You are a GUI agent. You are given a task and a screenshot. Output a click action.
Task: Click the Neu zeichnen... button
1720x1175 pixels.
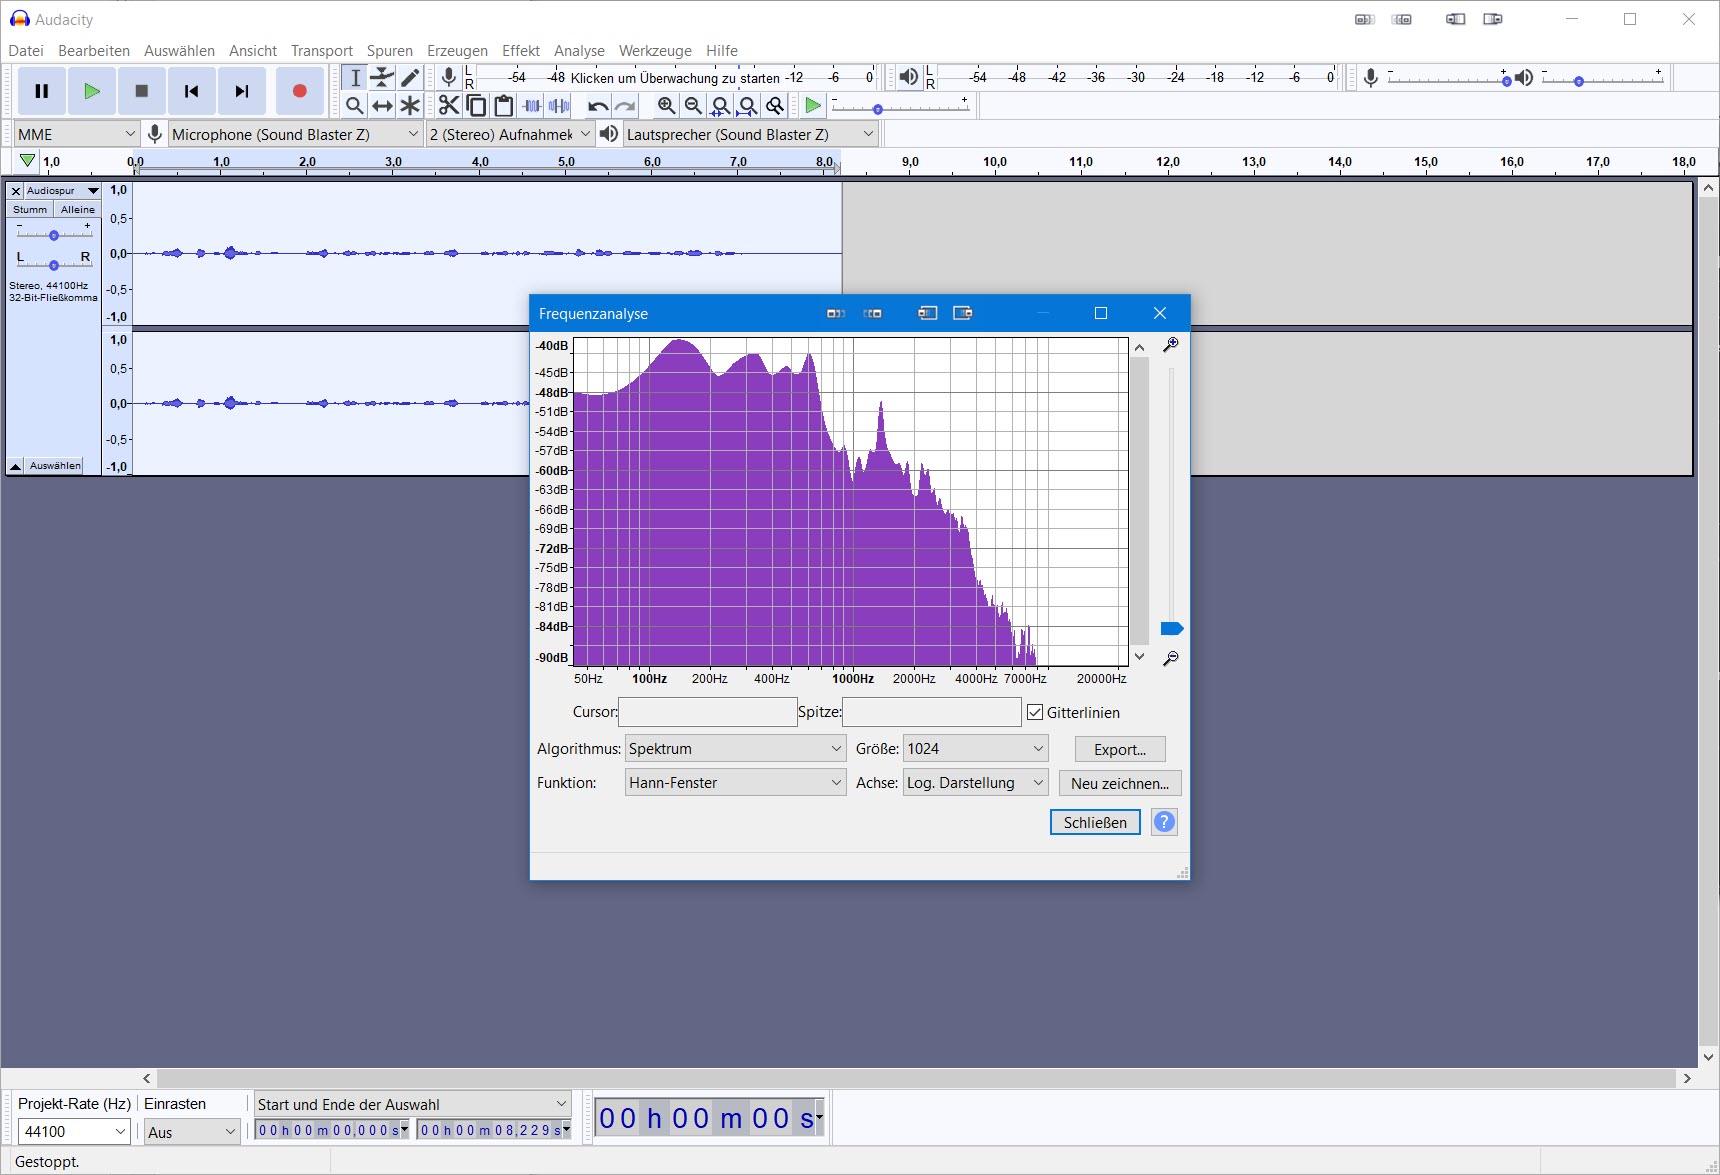pyautogui.click(x=1120, y=783)
